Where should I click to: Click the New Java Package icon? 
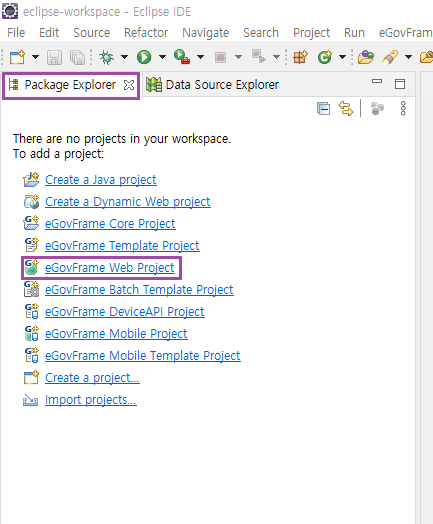tap(300, 57)
